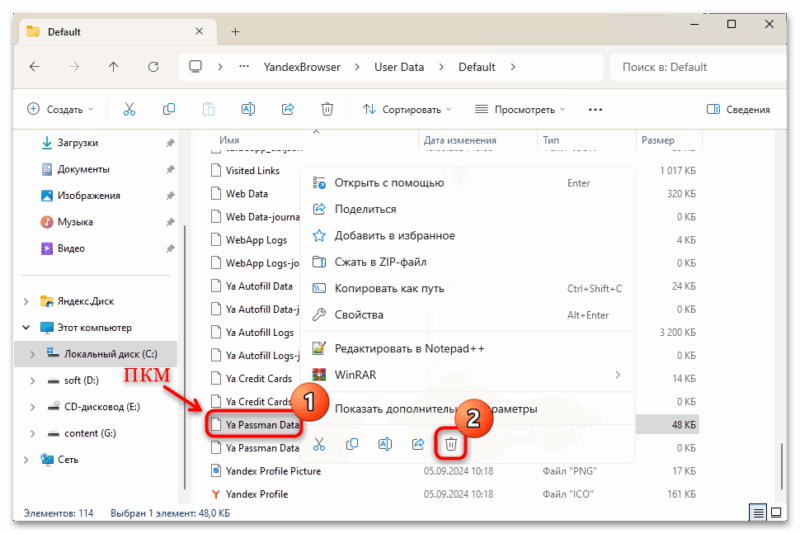Open the Создать dropdown

[x=60, y=109]
